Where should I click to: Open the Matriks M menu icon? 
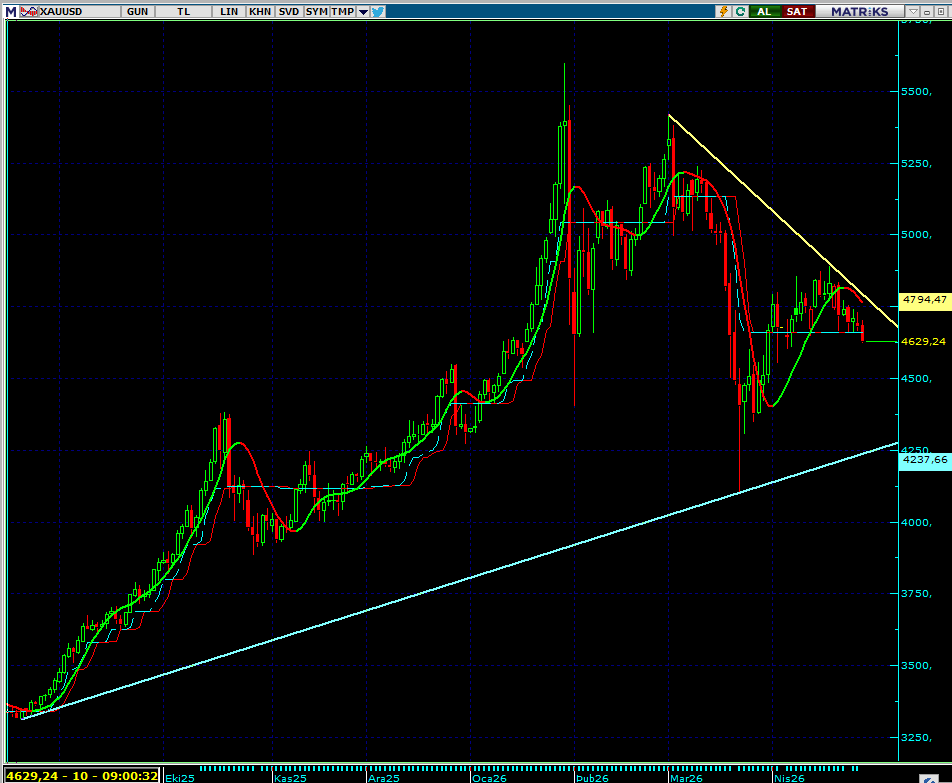(11, 12)
